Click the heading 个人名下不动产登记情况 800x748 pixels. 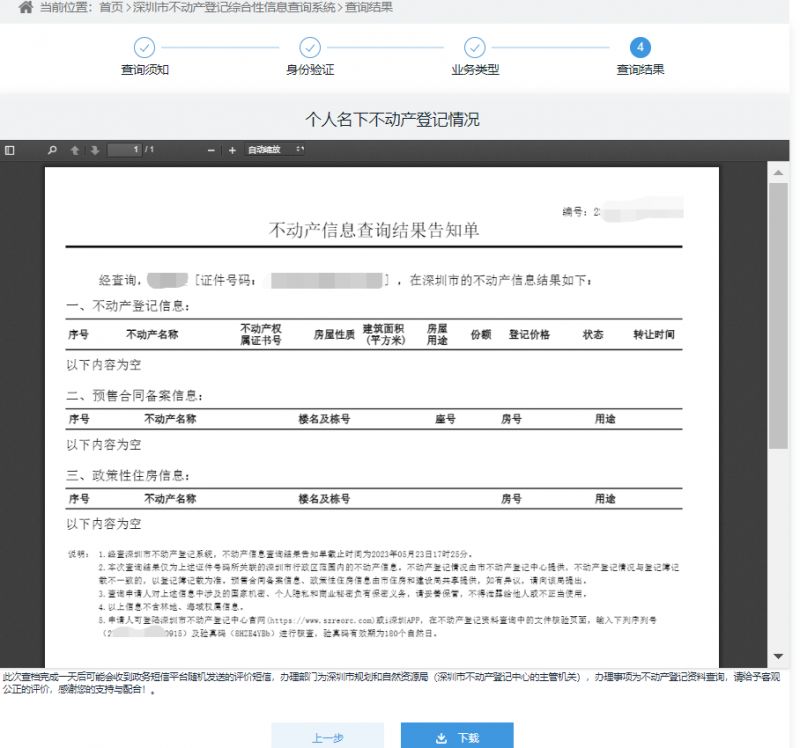(392, 119)
